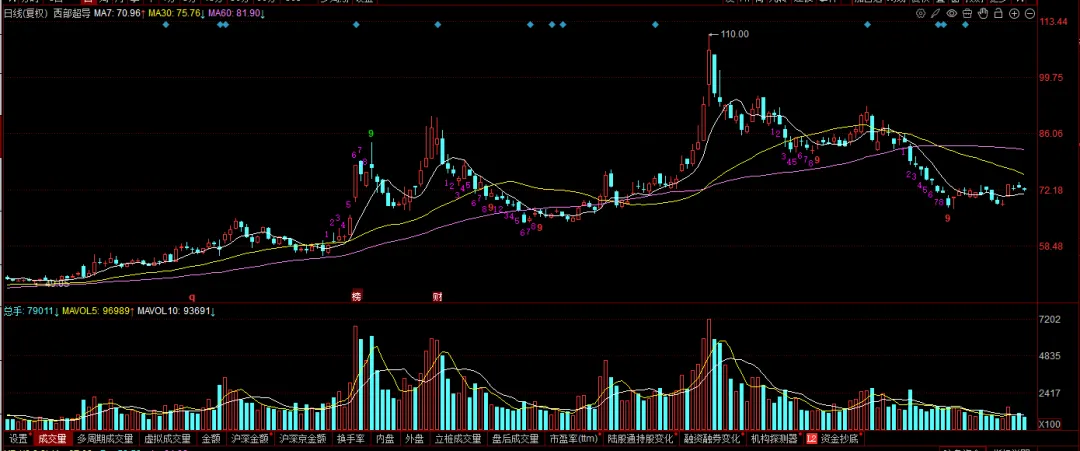1080x451 pixels.
Task: Select the MA7: 70.96 moving average label
Action: (119, 13)
